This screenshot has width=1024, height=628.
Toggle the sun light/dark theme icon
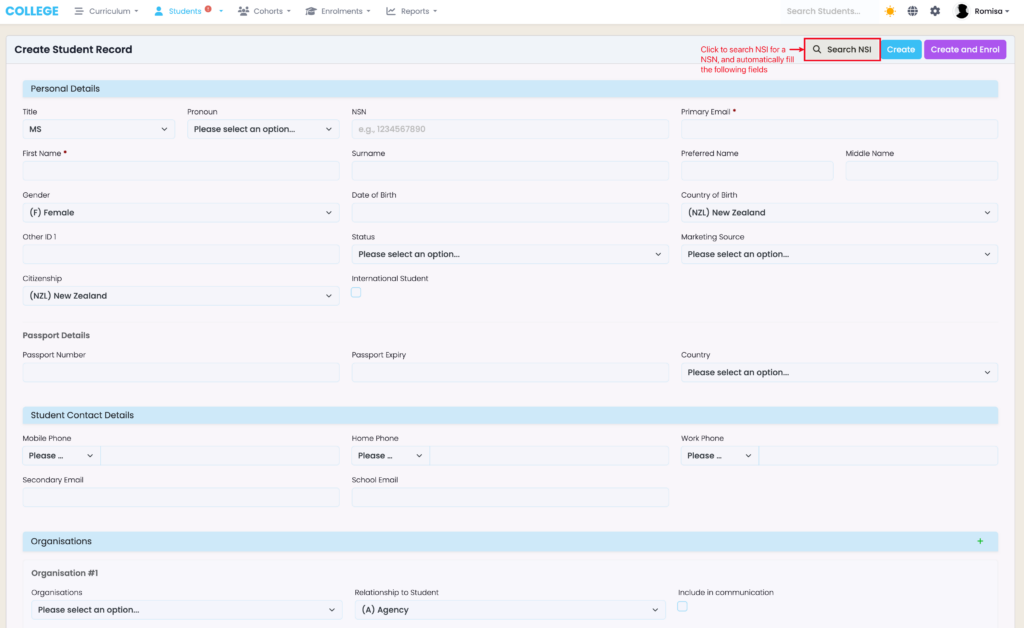[889, 11]
